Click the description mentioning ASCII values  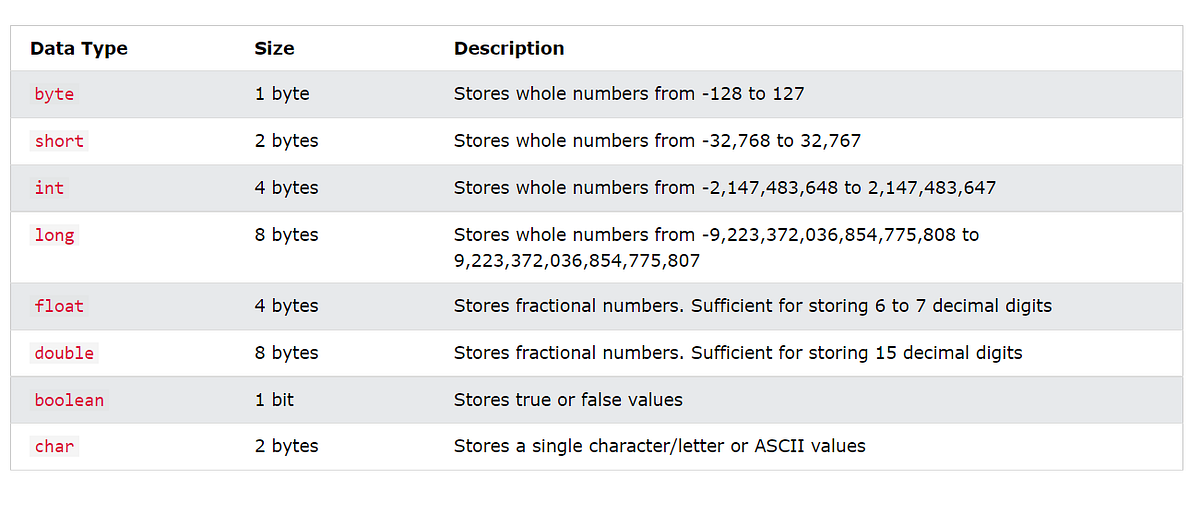pyautogui.click(x=660, y=447)
